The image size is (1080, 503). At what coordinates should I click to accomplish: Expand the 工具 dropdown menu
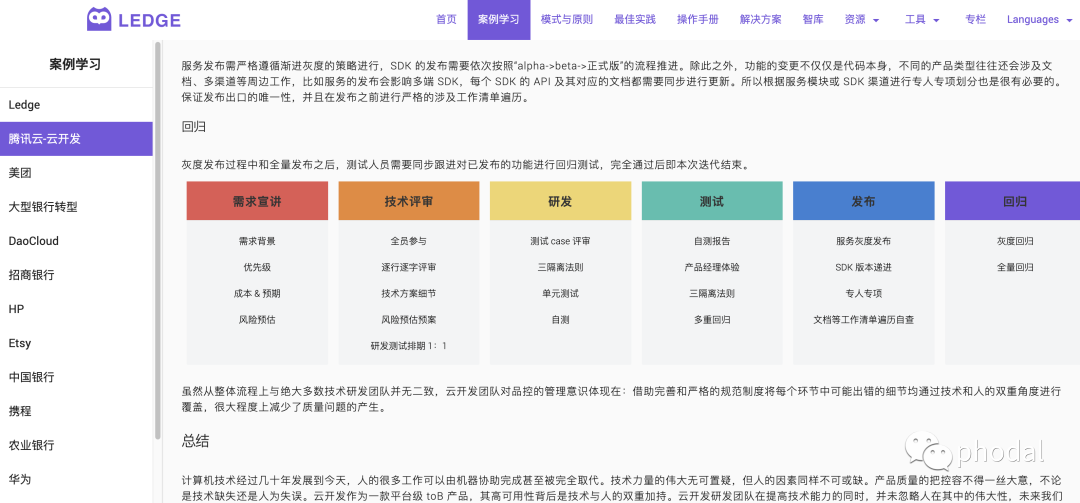[922, 19]
